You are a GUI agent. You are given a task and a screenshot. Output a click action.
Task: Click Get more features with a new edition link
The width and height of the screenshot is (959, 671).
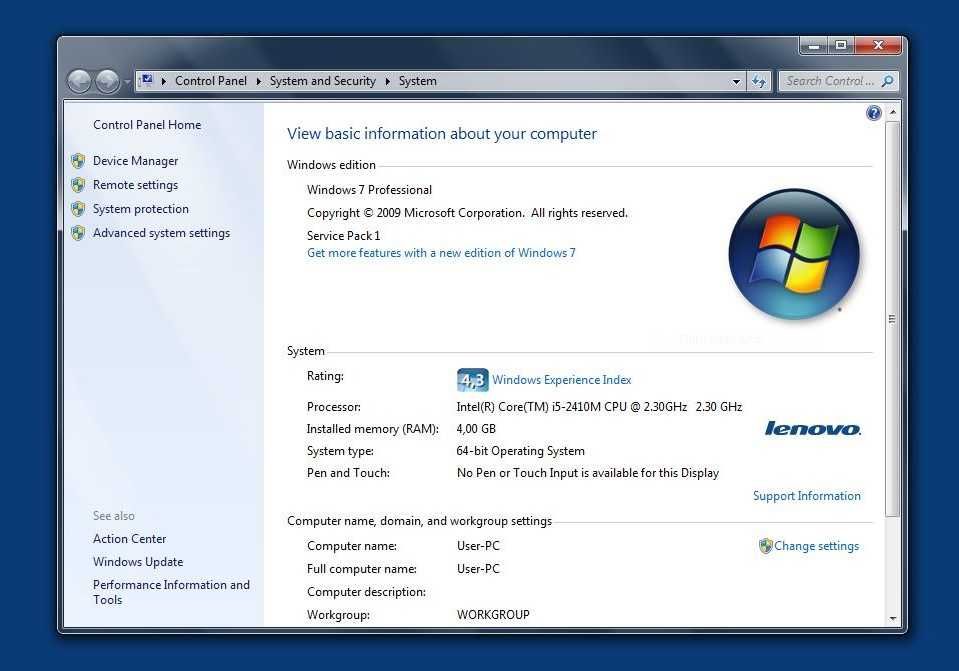pos(441,253)
